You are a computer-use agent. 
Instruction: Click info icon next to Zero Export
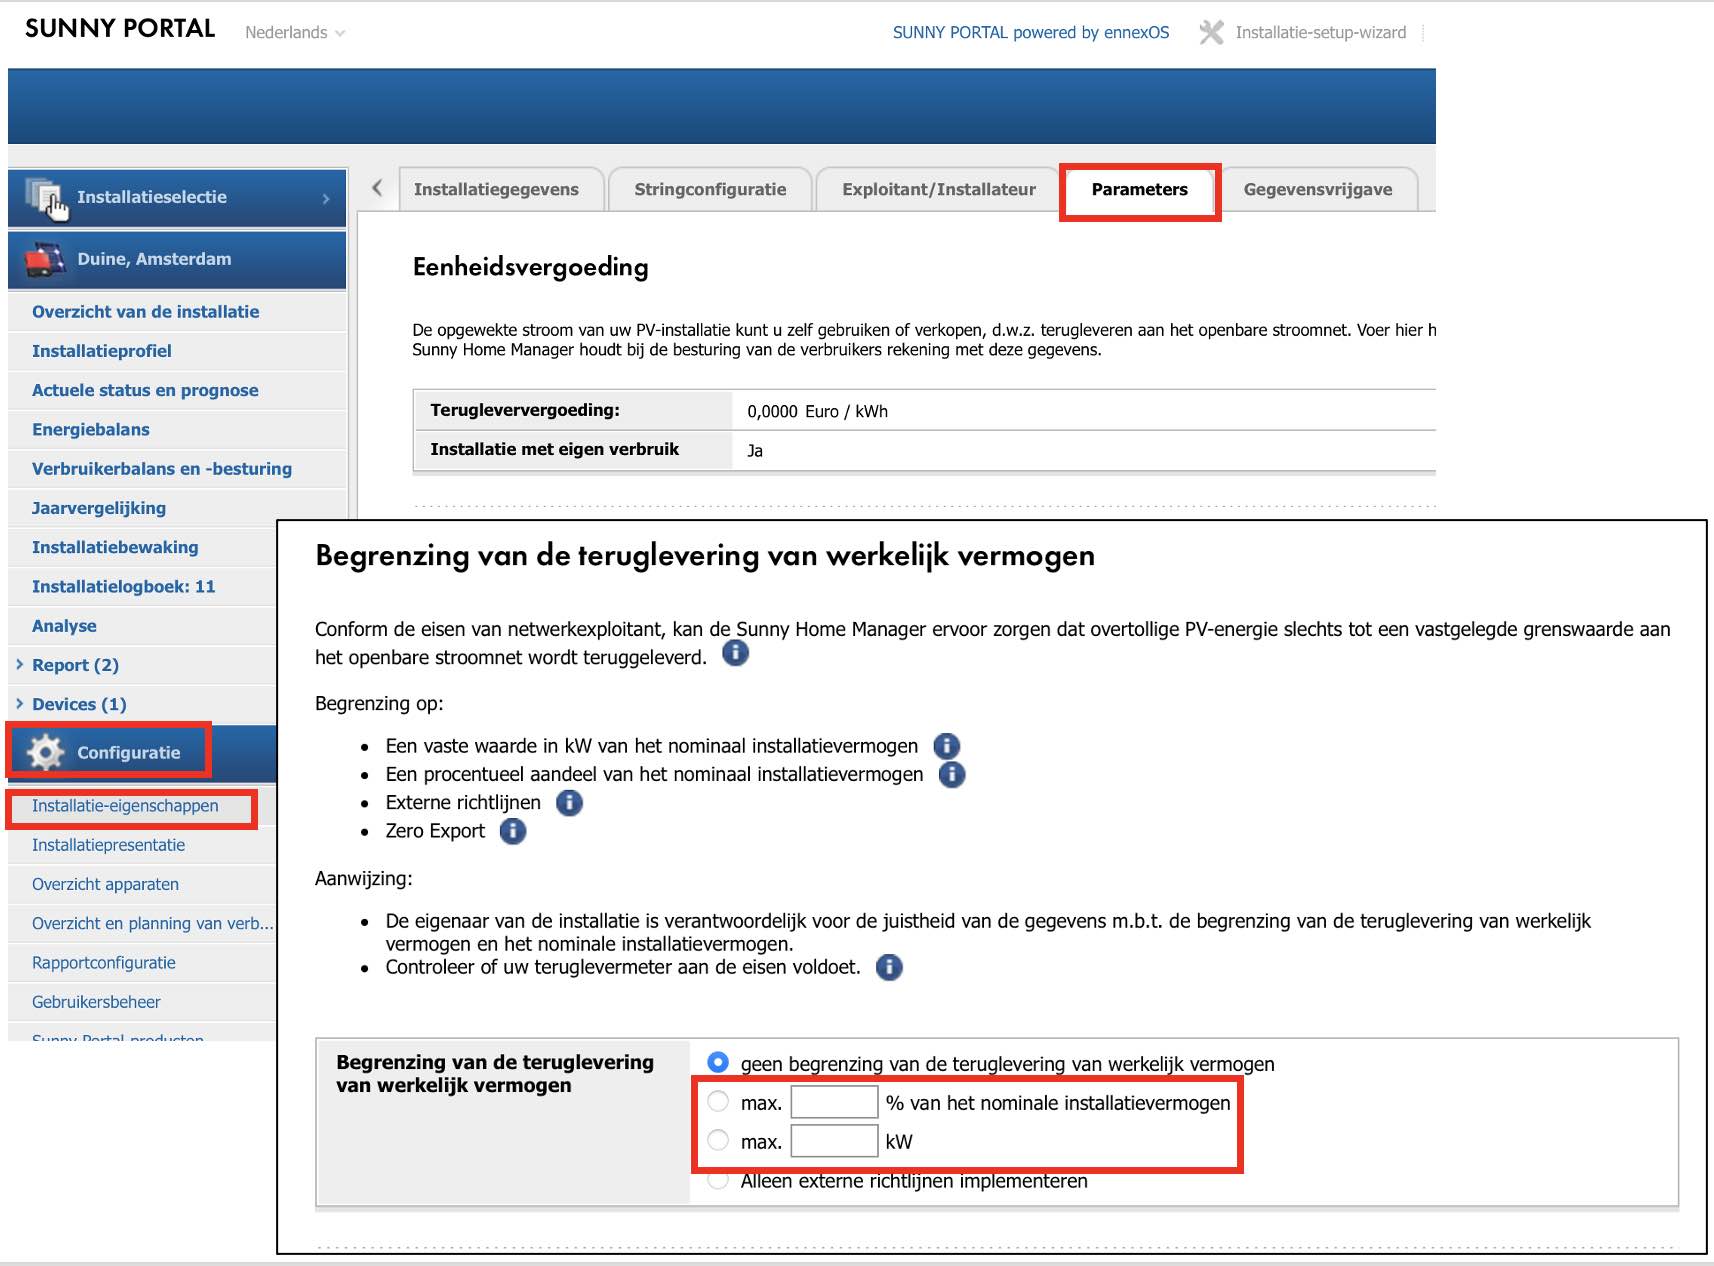coord(512,831)
